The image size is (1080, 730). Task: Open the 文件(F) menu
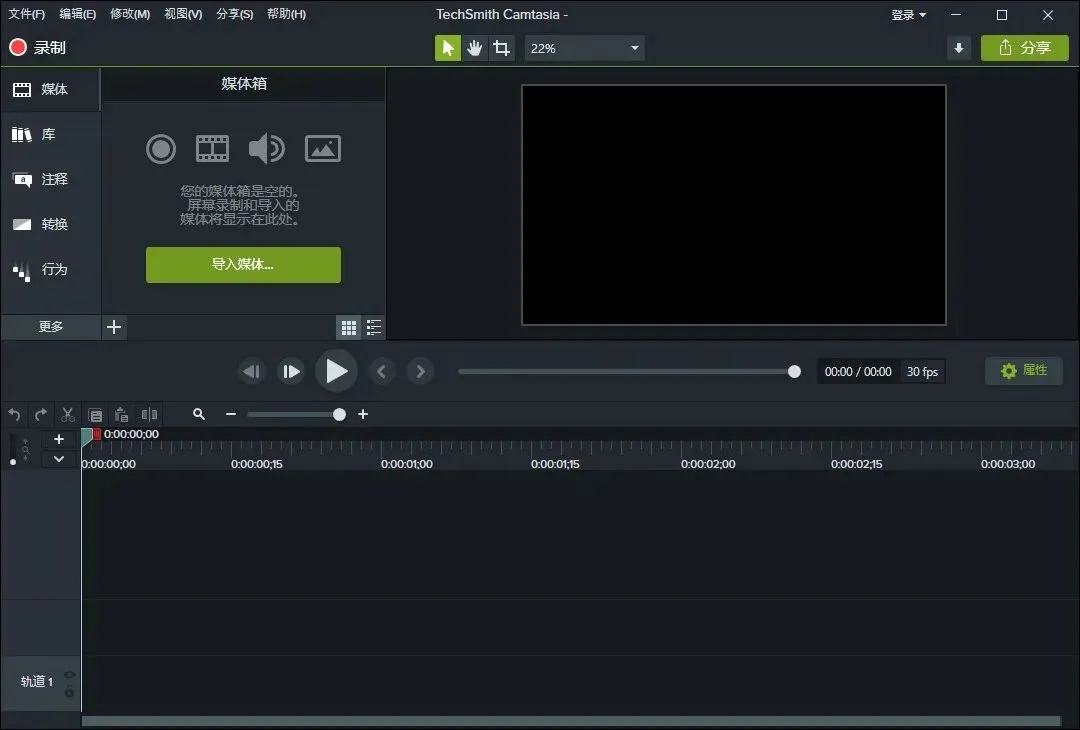tap(26, 14)
